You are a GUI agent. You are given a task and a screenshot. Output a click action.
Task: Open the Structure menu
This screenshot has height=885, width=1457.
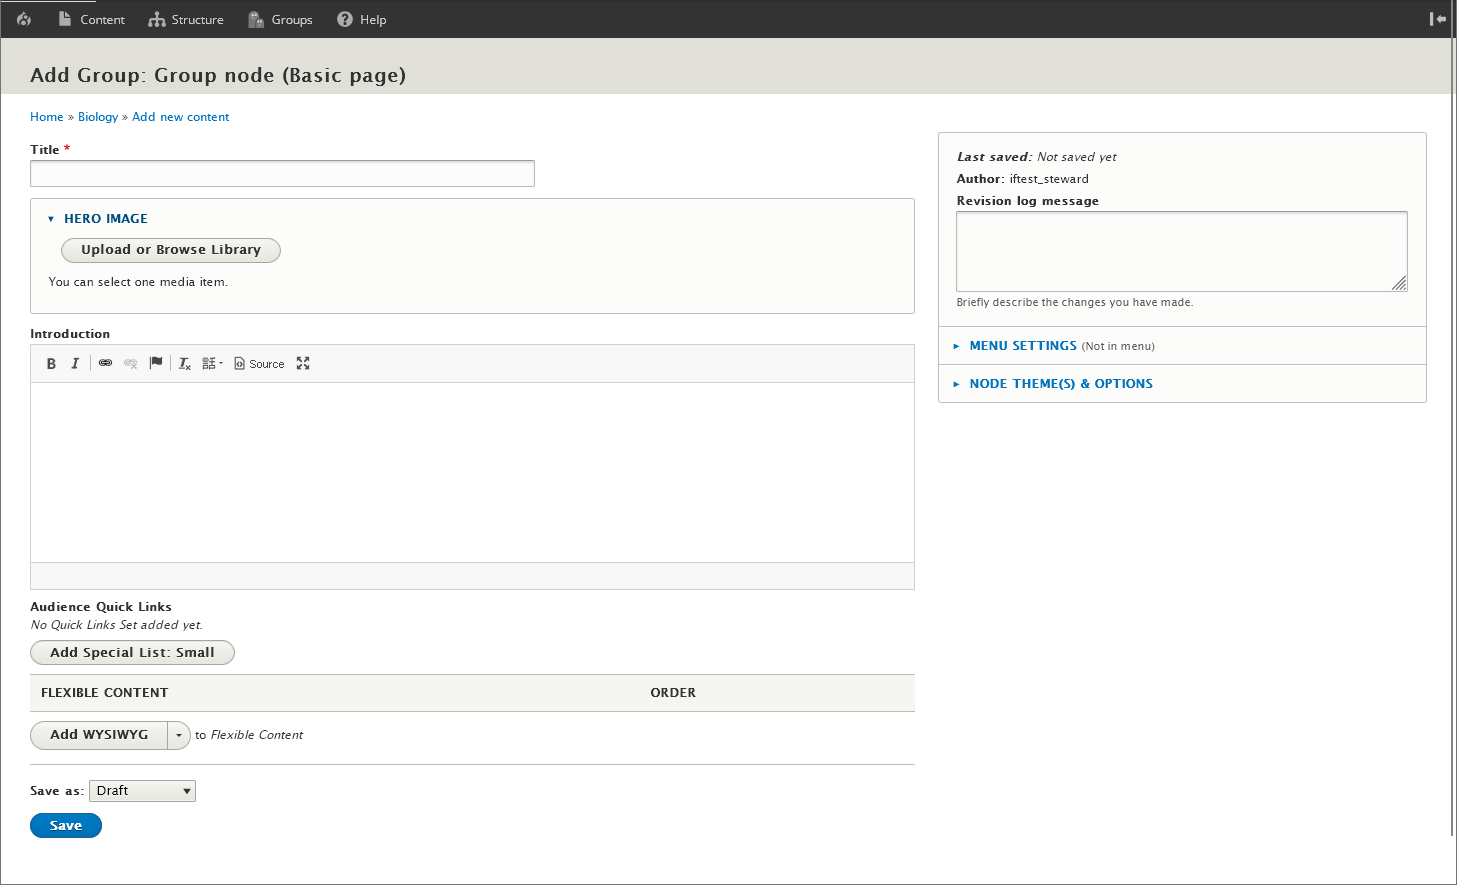point(186,19)
